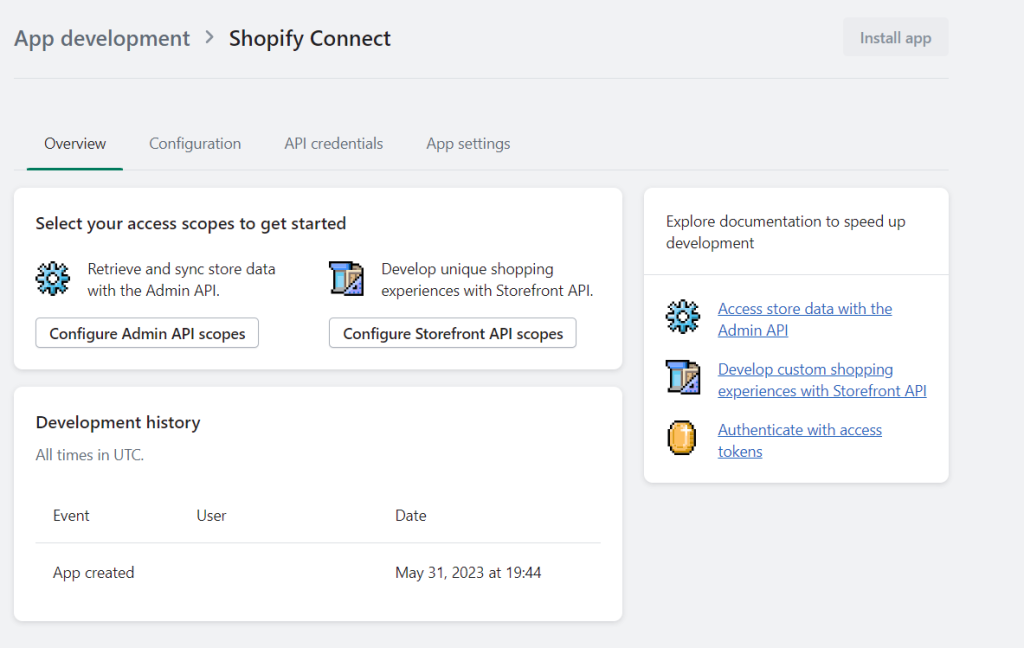Image resolution: width=1024 pixels, height=648 pixels.
Task: Click the storefront icon beside Develop custom shopping link
Action: coord(683,378)
